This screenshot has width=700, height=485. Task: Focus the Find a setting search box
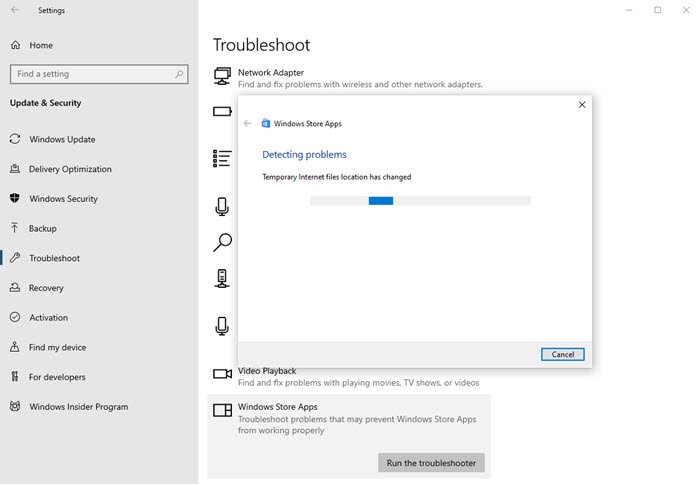(90, 74)
